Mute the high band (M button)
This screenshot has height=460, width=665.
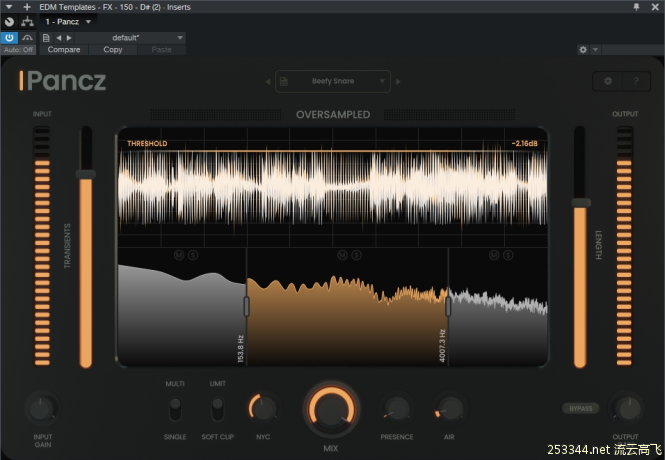pyautogui.click(x=494, y=255)
